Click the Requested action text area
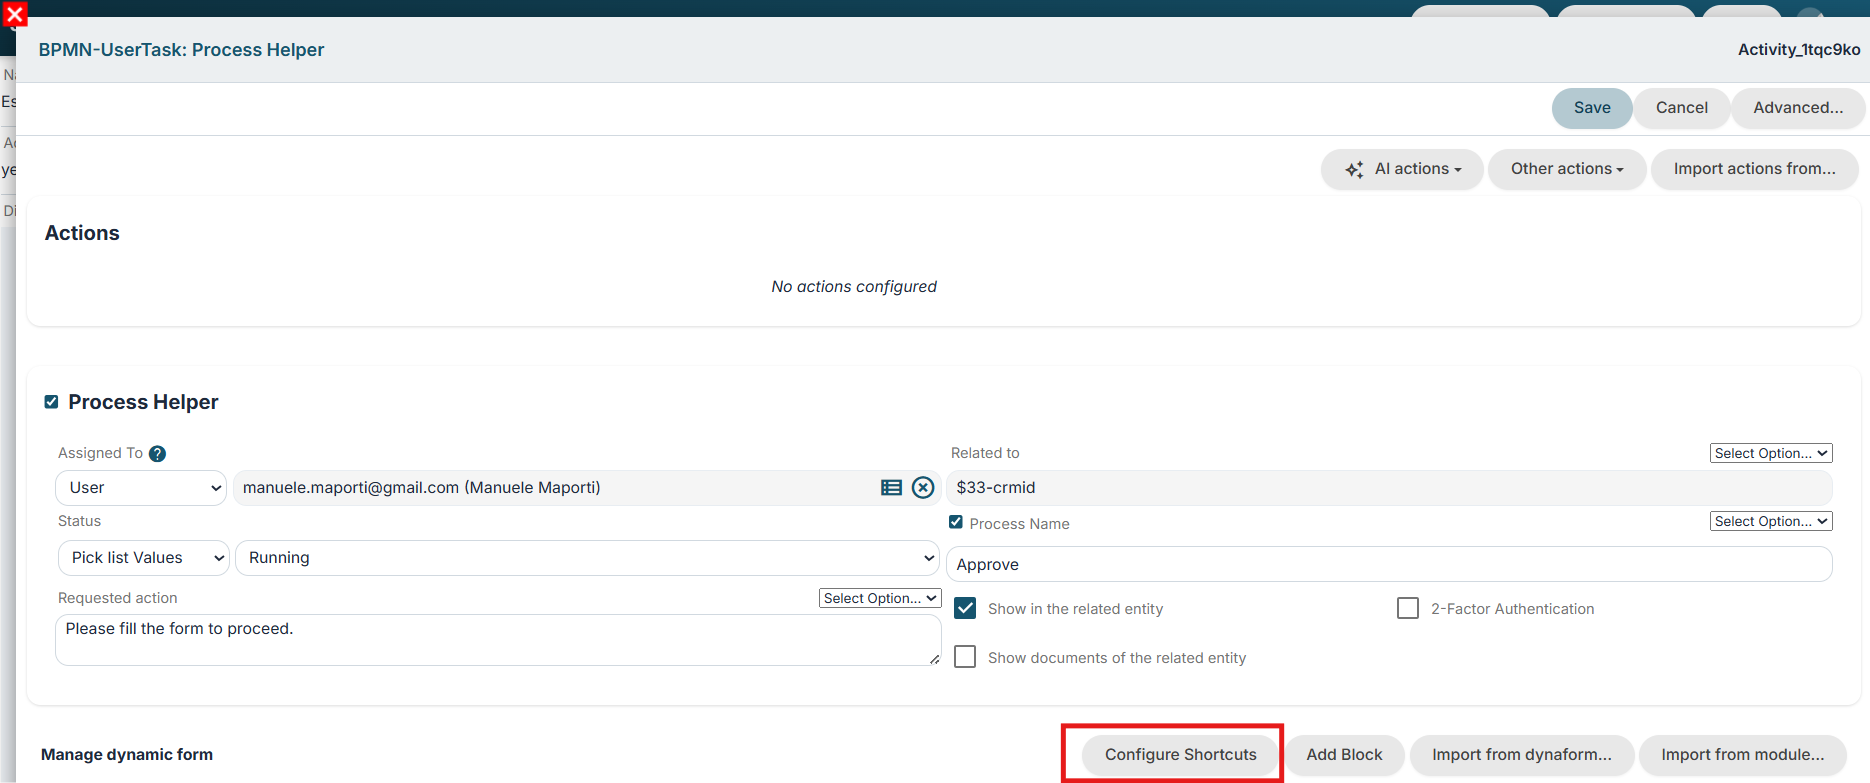 498,640
